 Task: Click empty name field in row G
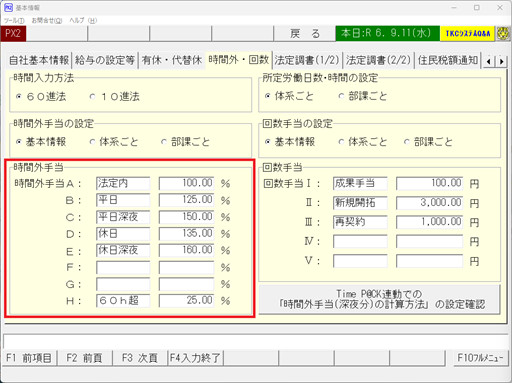pos(123,284)
